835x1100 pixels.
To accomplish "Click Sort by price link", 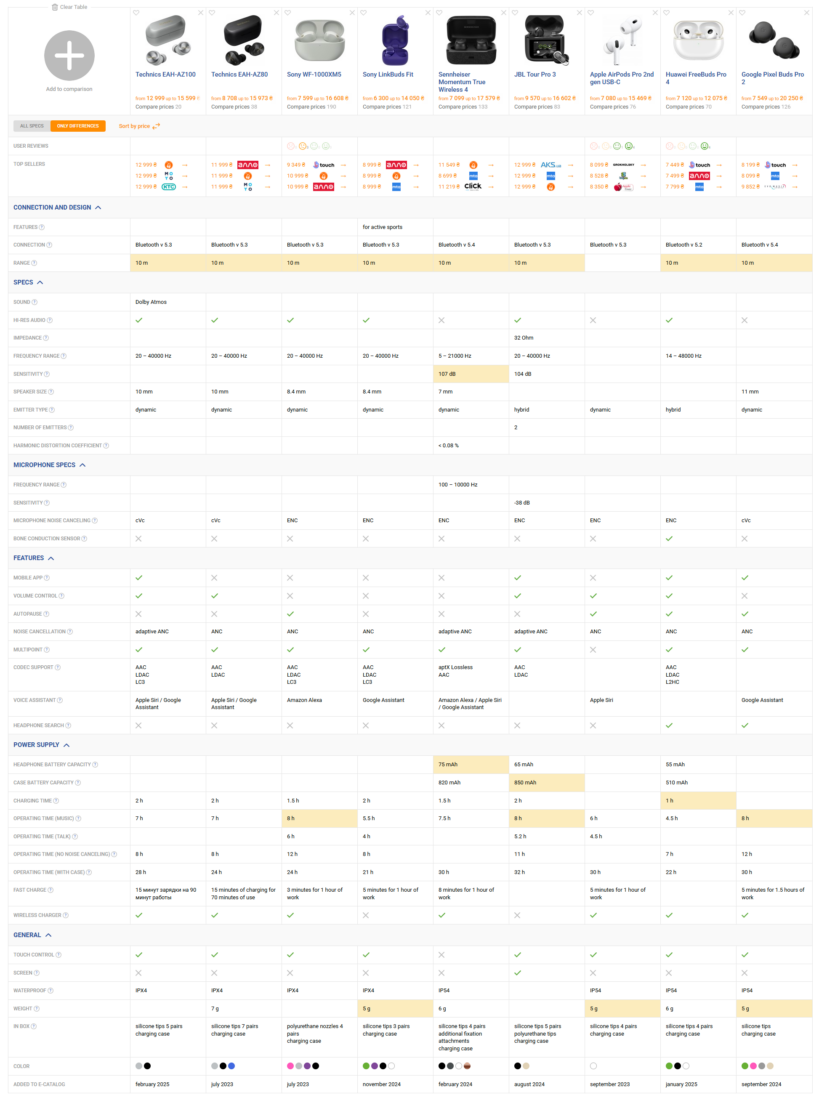I will (x=134, y=126).
